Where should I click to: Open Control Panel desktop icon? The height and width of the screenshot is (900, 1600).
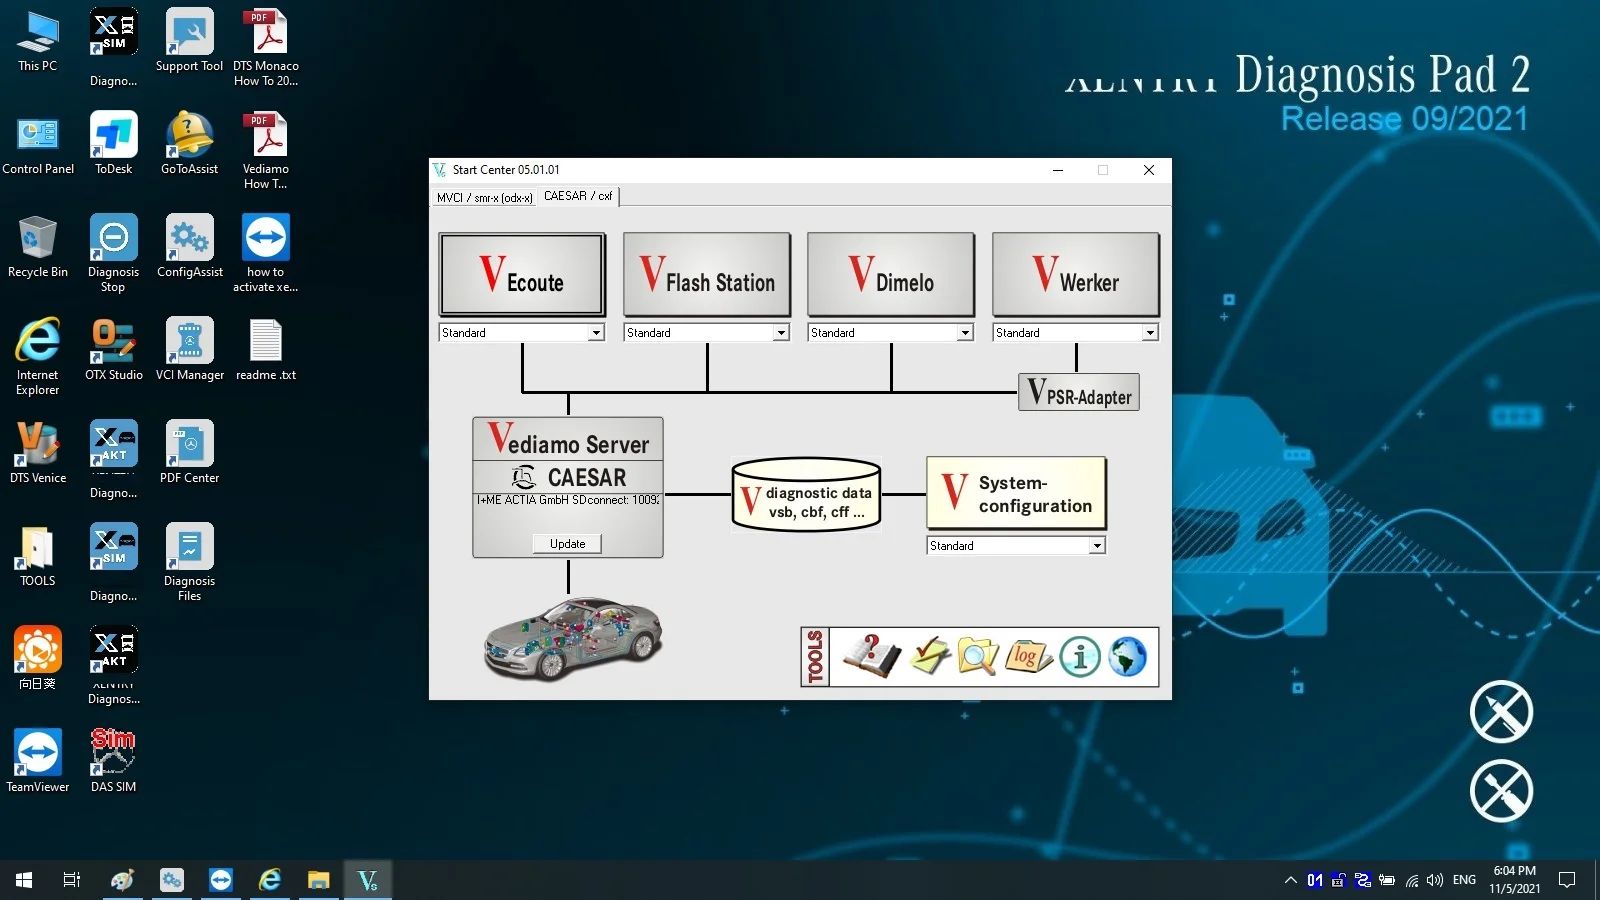click(38, 145)
